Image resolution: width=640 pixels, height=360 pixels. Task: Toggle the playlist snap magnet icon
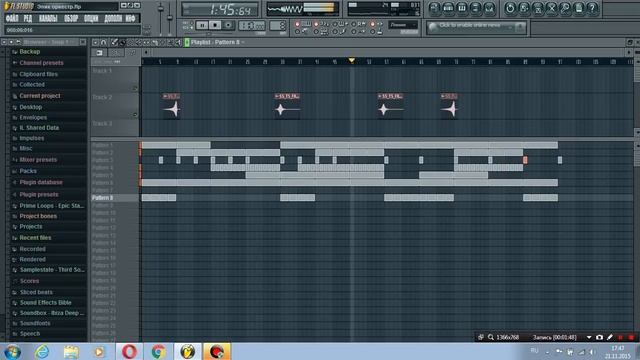[x=104, y=42]
